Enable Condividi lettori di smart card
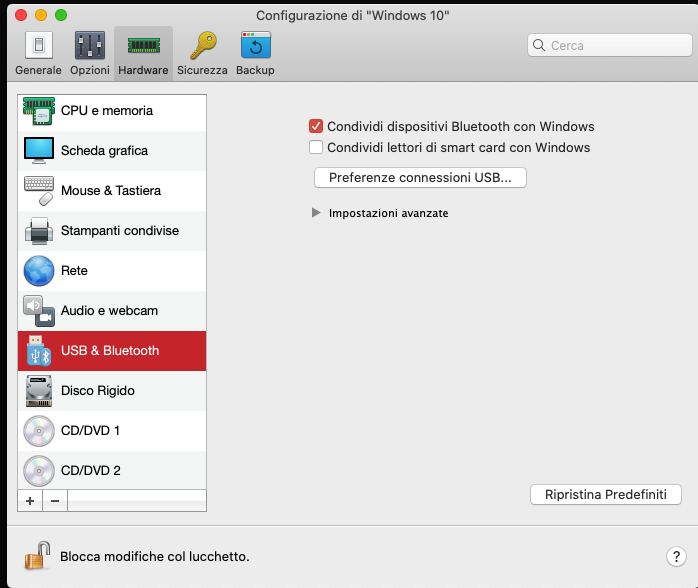This screenshot has height=588, width=698. pos(316,147)
